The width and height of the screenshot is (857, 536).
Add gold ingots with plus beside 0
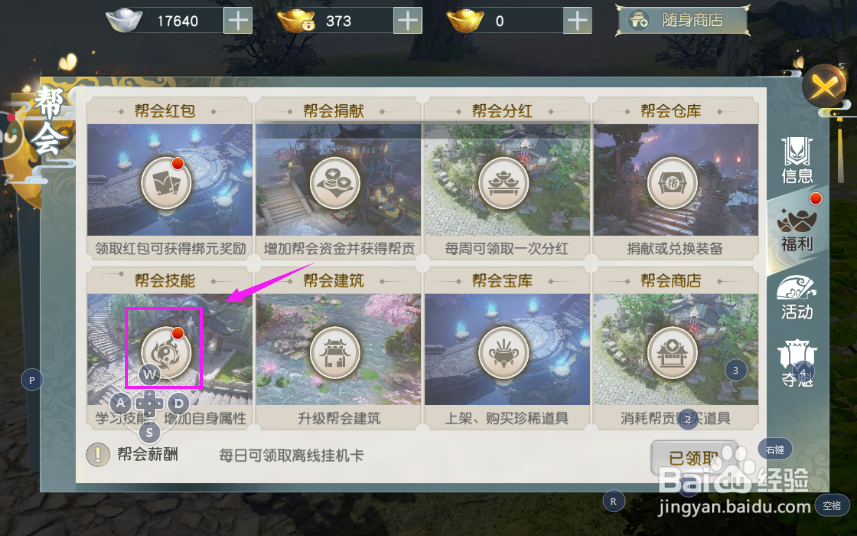pyautogui.click(x=577, y=21)
